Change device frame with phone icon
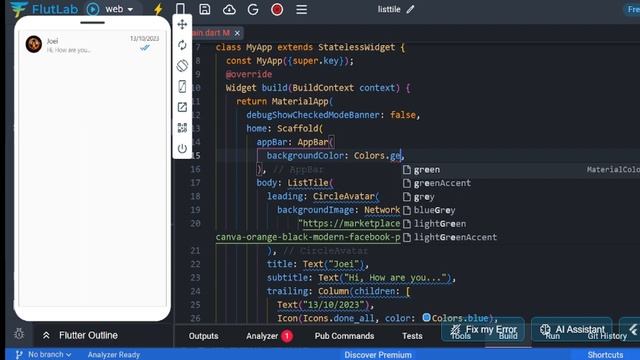640x360 pixels. (x=182, y=86)
